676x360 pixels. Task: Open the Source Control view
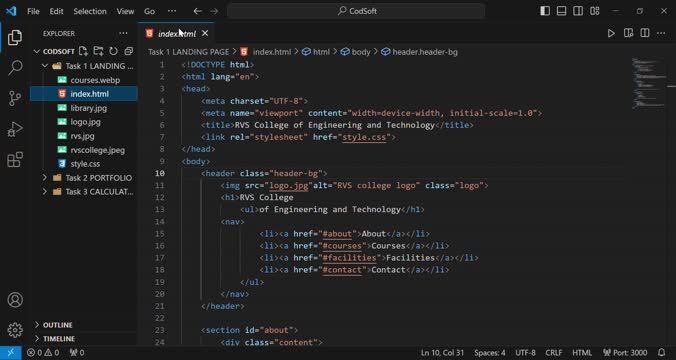click(15, 98)
